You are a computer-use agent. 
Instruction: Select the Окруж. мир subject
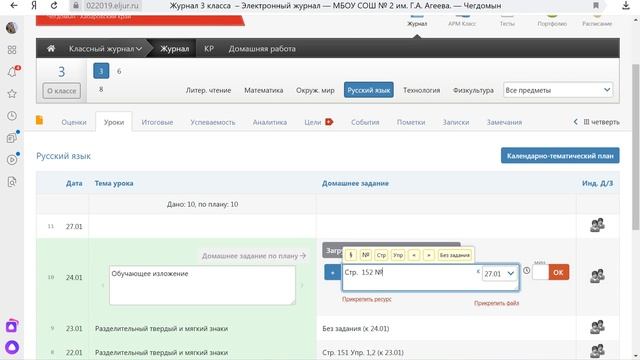tap(315, 90)
